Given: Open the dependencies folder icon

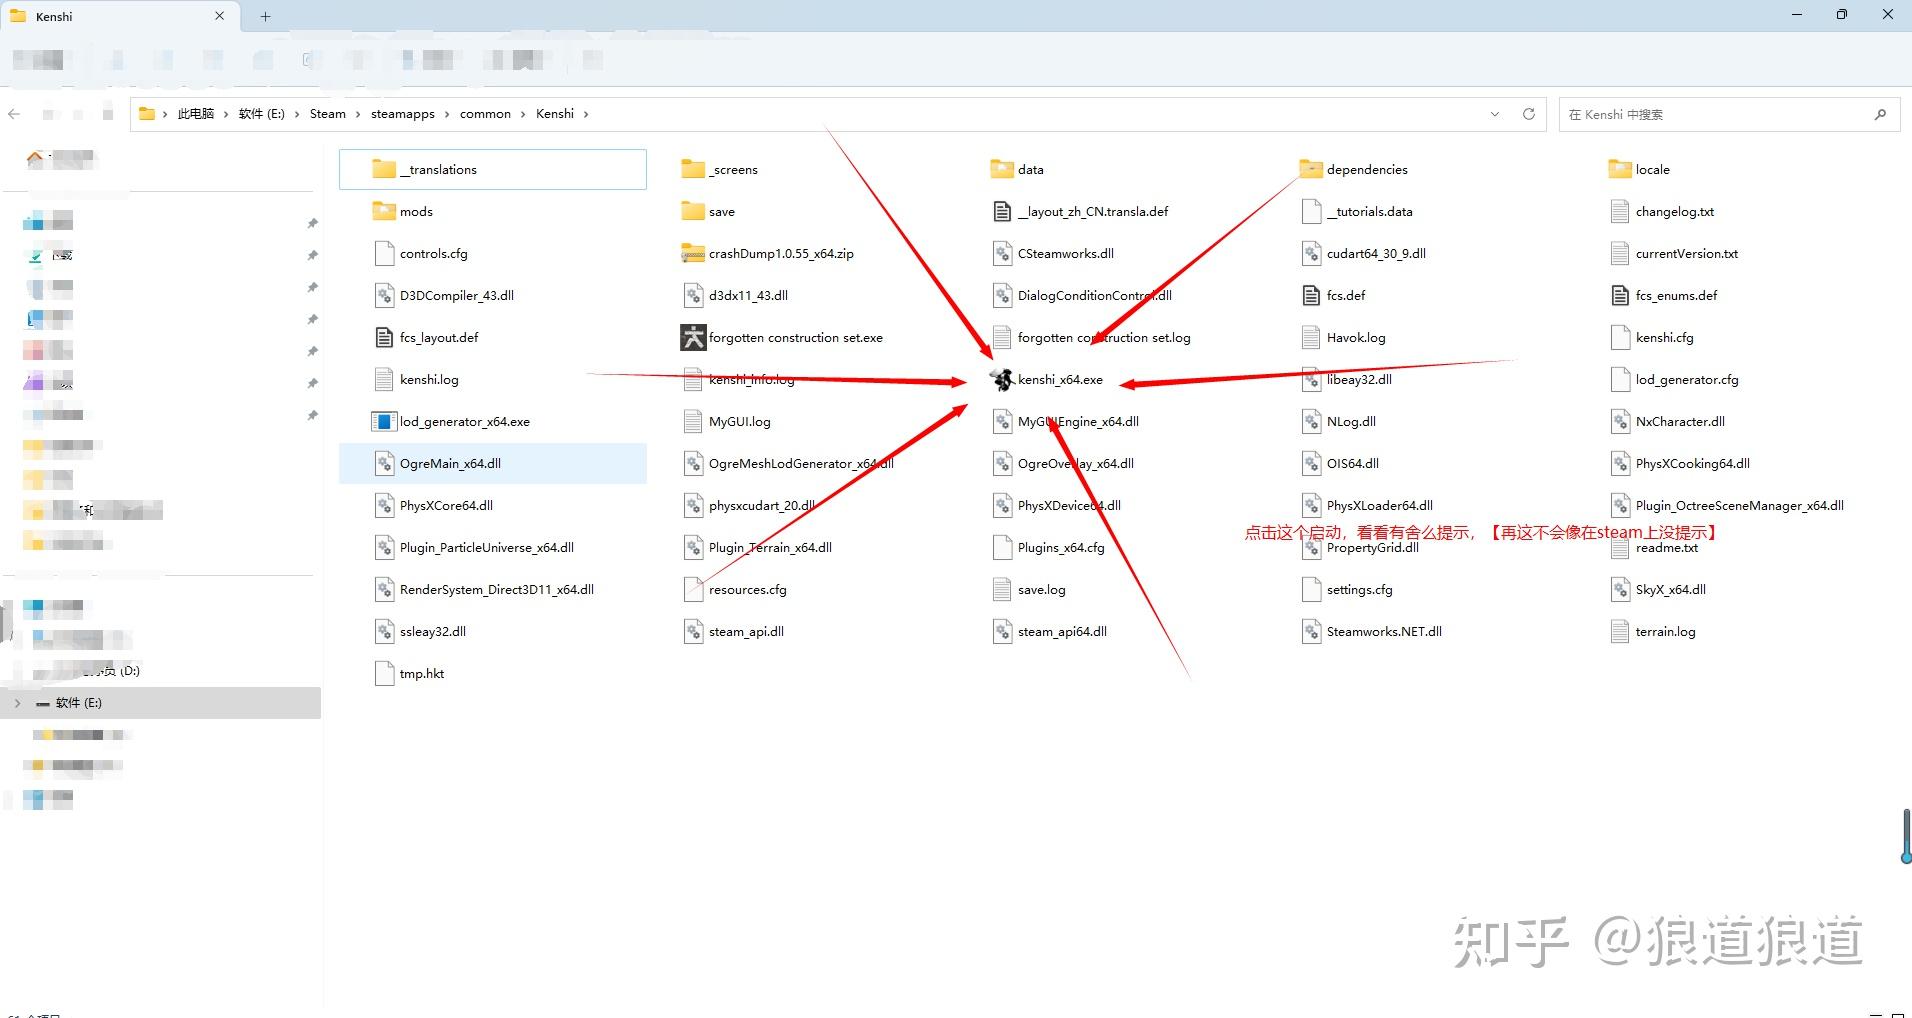Looking at the screenshot, I should [1311, 170].
